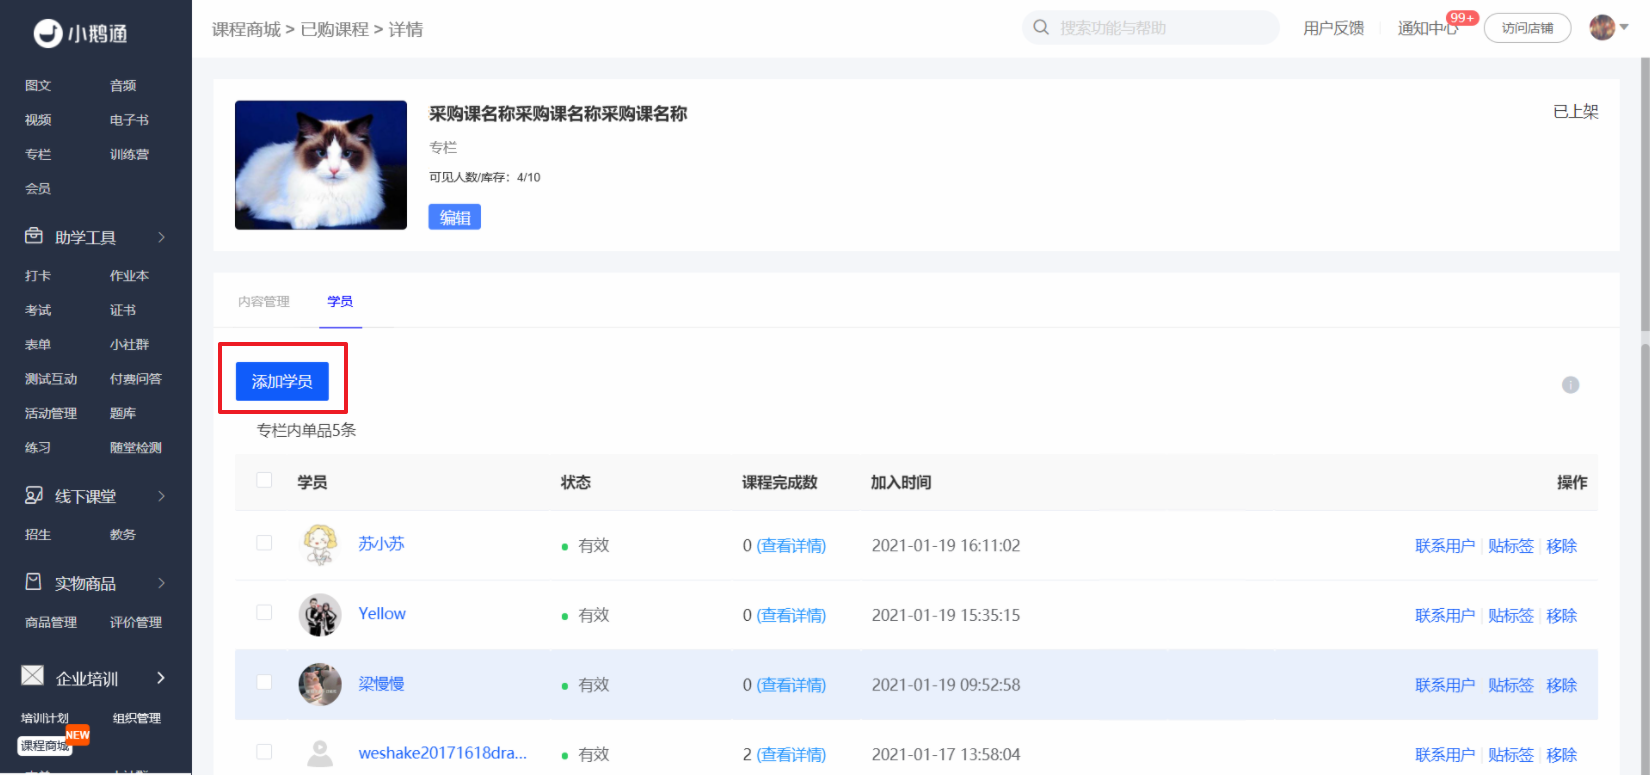Screen dimensions: 1650x775
Task: Click 移除 for 苏小苏
Action: [x=1562, y=545]
